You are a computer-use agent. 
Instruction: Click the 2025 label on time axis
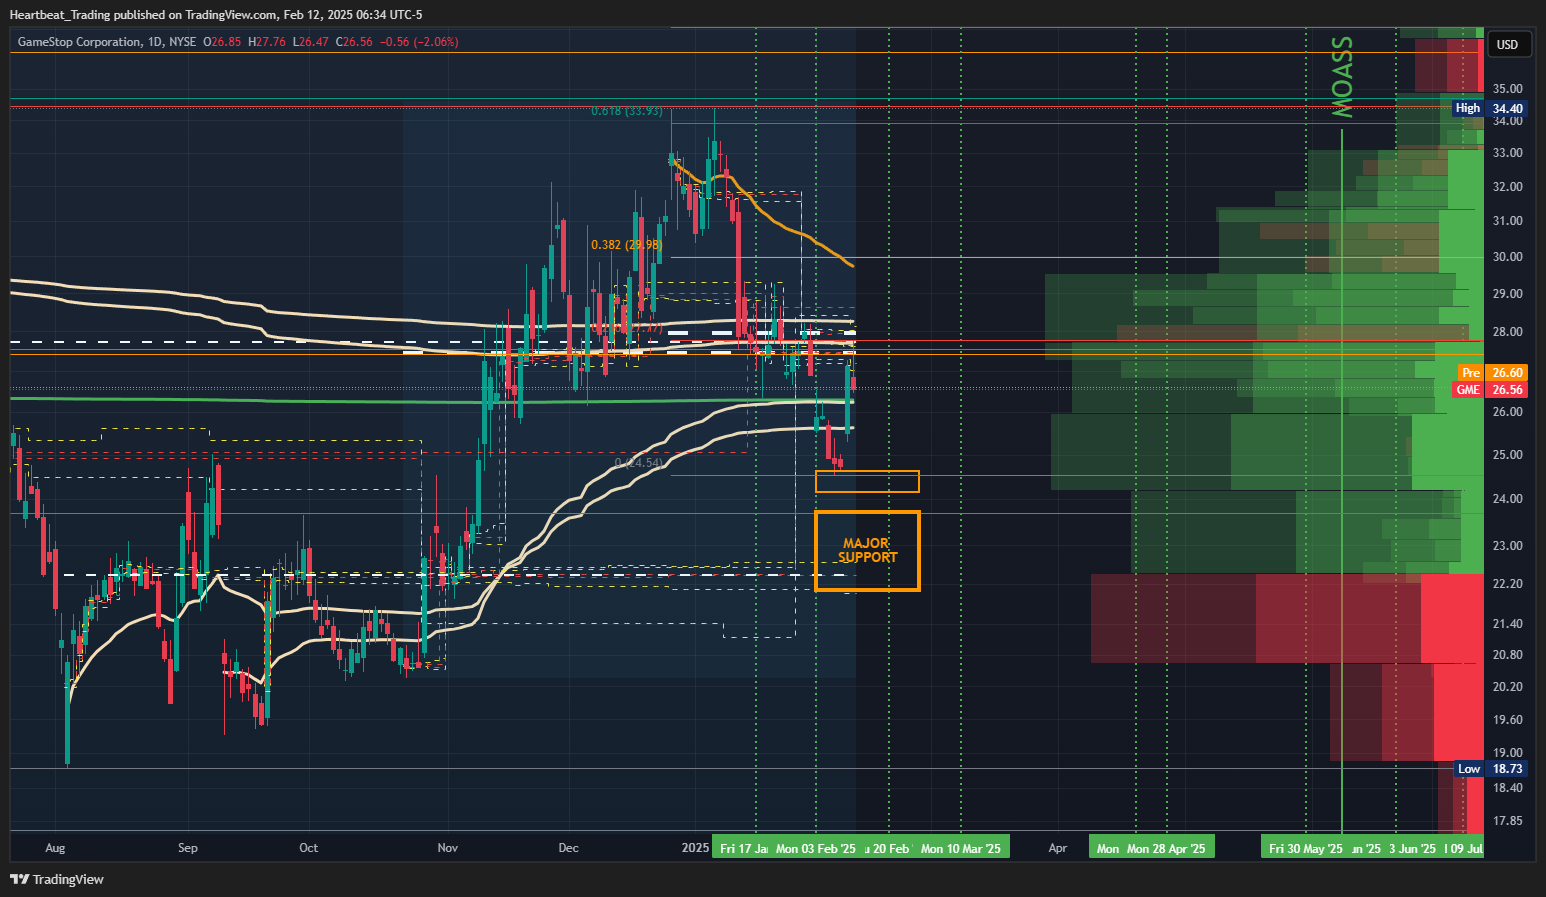point(695,848)
